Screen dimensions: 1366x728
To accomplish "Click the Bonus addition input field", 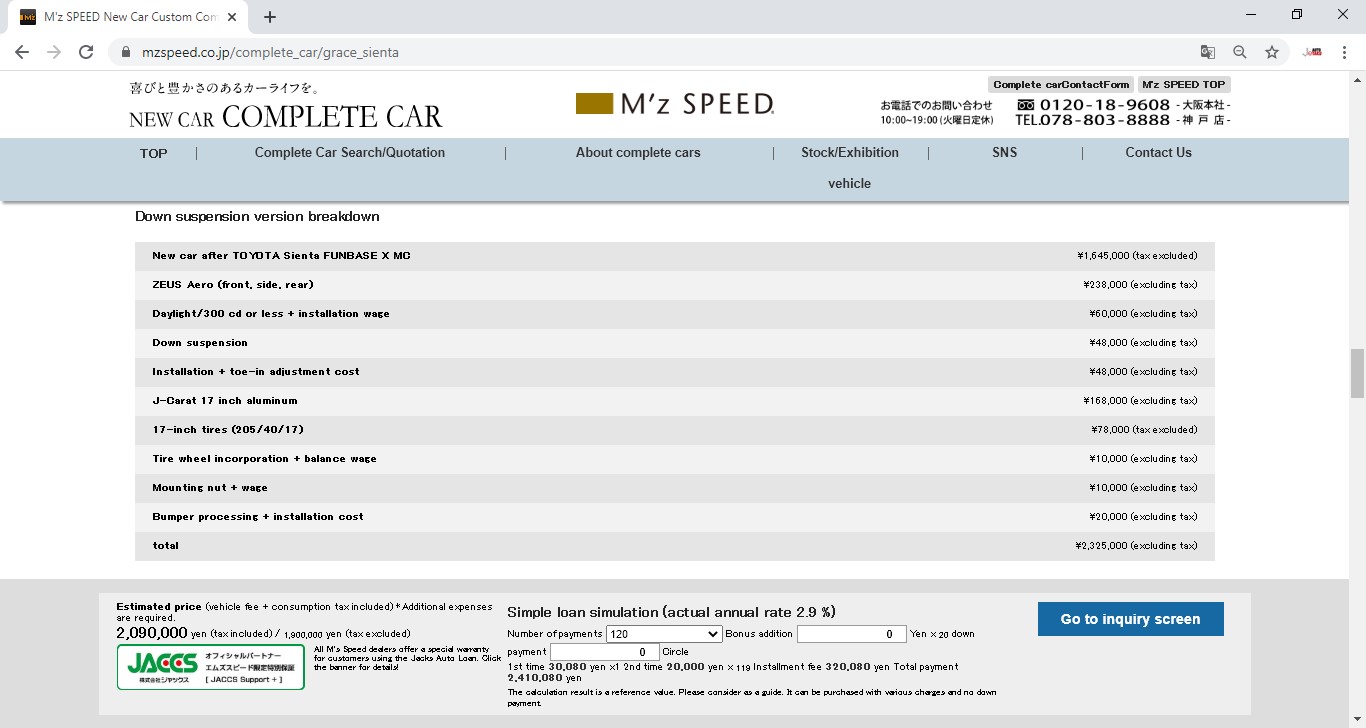I will click(x=851, y=634).
